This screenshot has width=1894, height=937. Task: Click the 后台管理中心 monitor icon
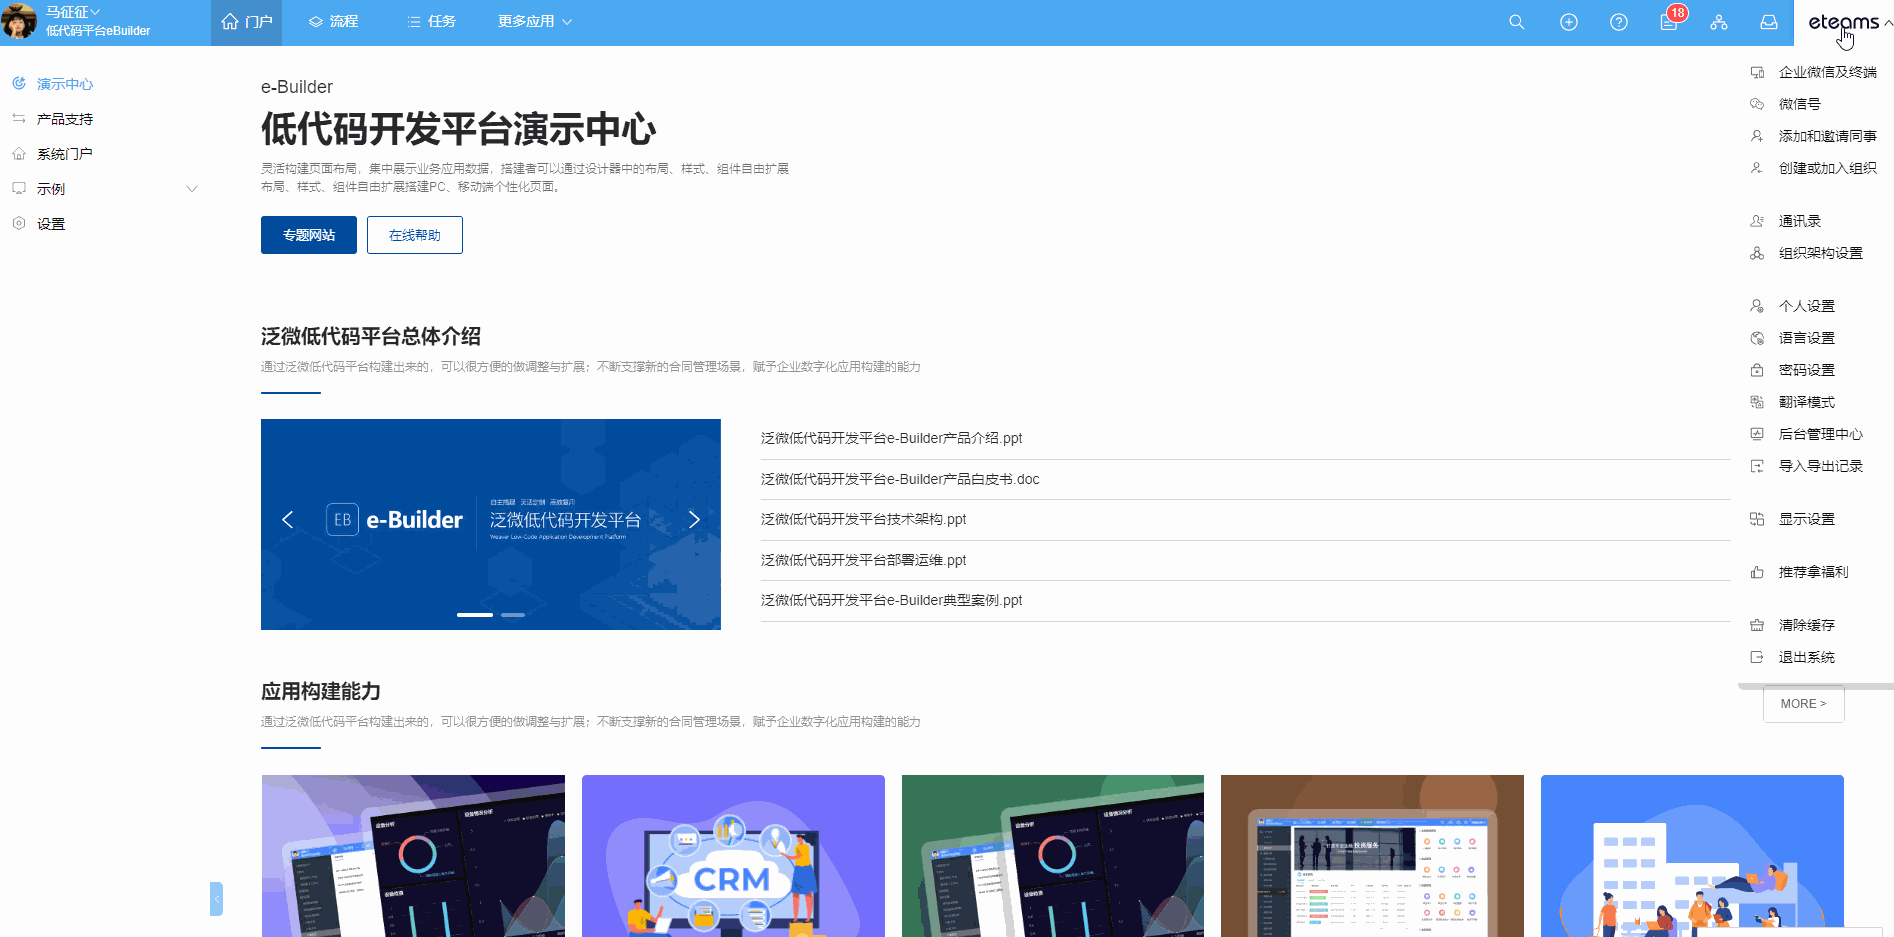[1757, 434]
